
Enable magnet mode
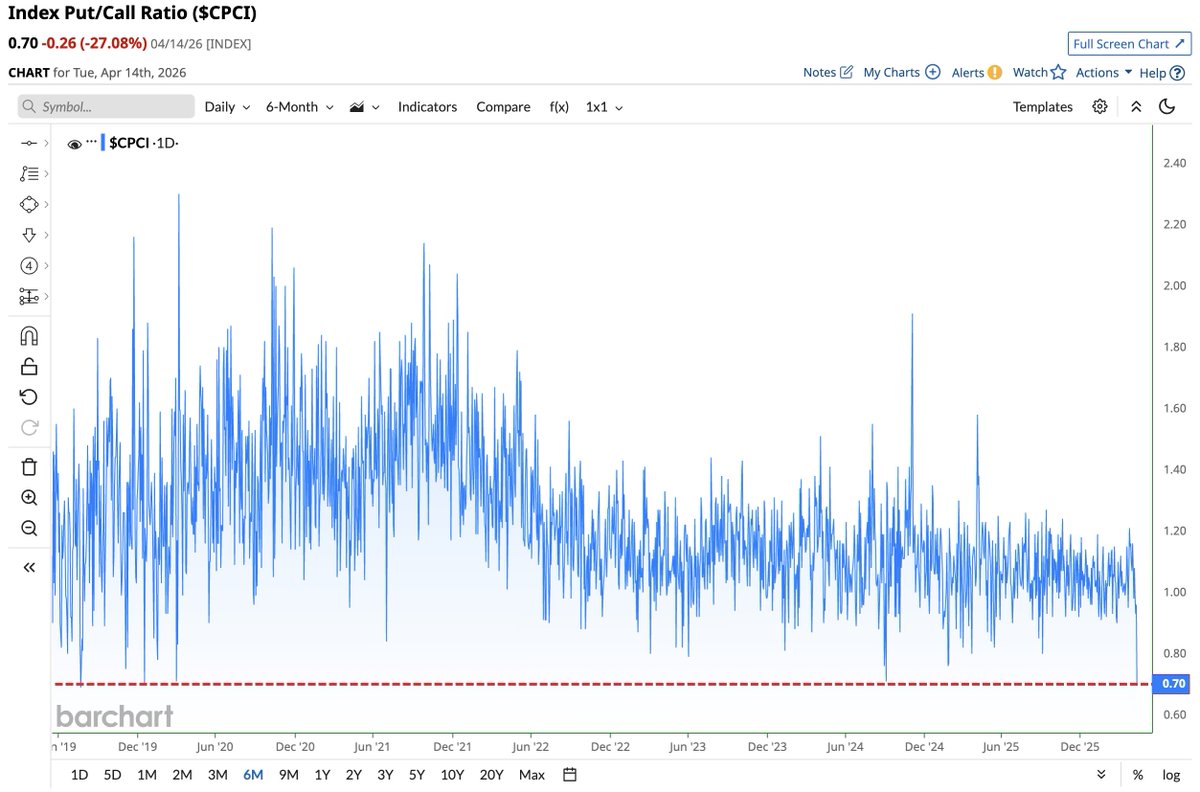click(x=30, y=335)
